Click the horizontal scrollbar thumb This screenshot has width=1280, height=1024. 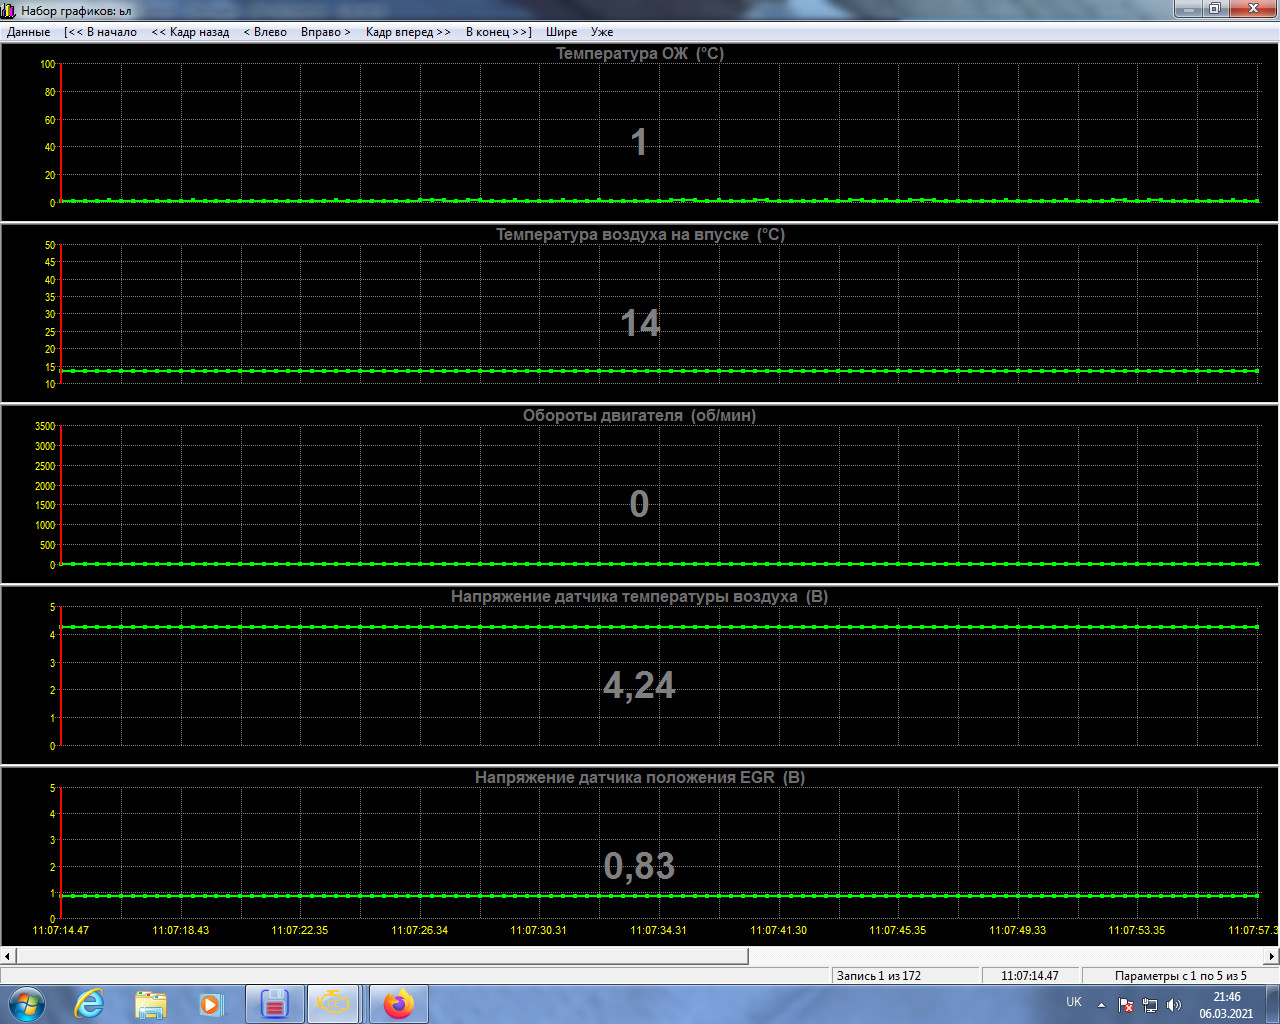click(382, 956)
